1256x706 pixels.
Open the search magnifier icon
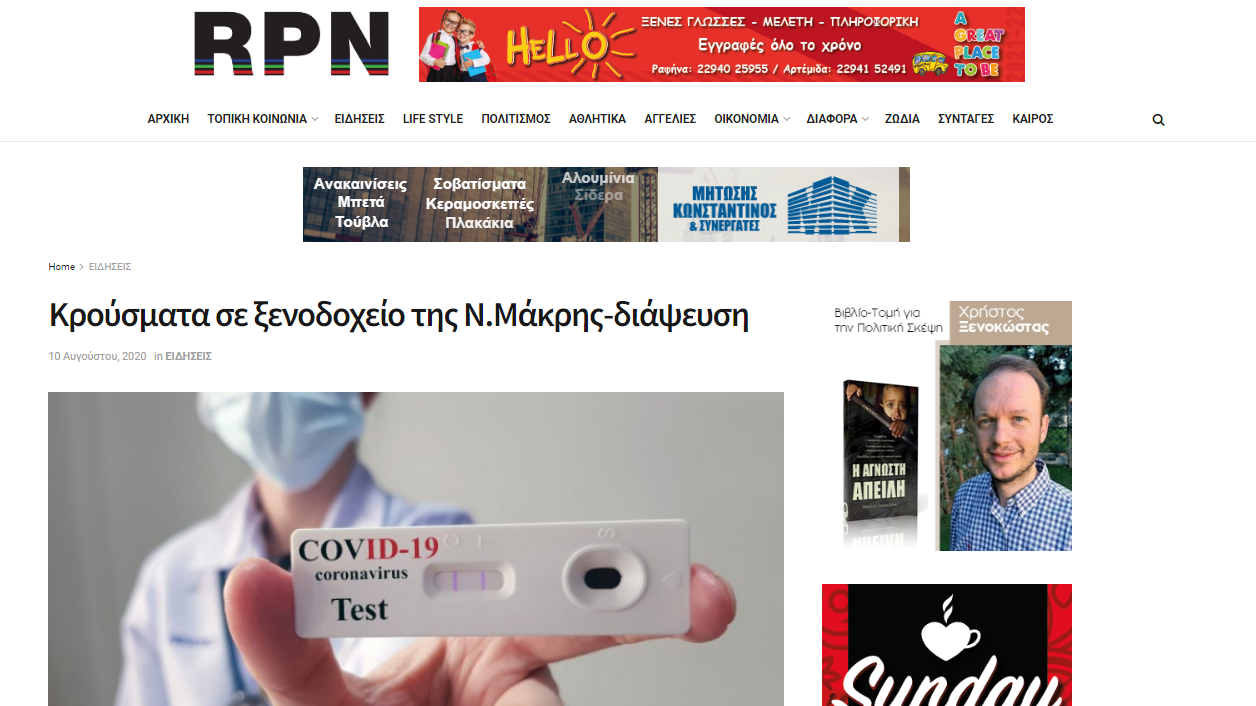coord(1158,120)
